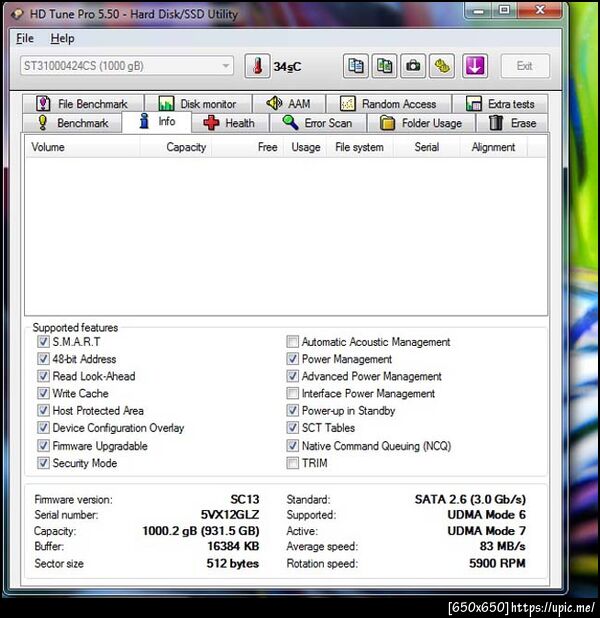This screenshot has height=618, width=600.
Task: Toggle Host Protected Area checkbox
Action: point(43,411)
